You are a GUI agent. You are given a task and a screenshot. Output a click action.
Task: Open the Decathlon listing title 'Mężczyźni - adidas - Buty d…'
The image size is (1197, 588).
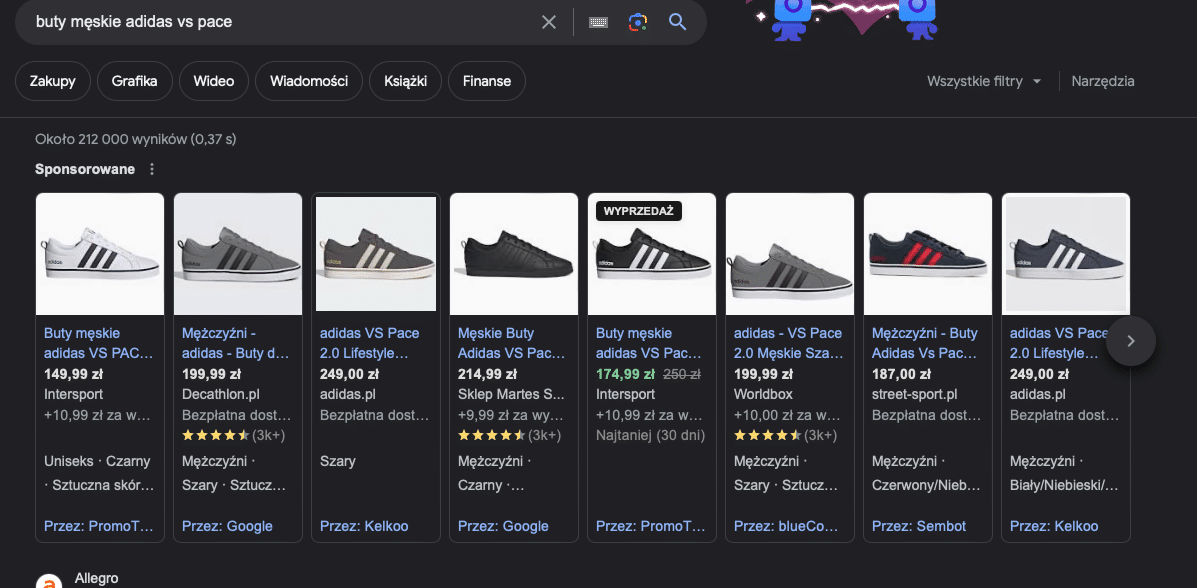(235, 344)
